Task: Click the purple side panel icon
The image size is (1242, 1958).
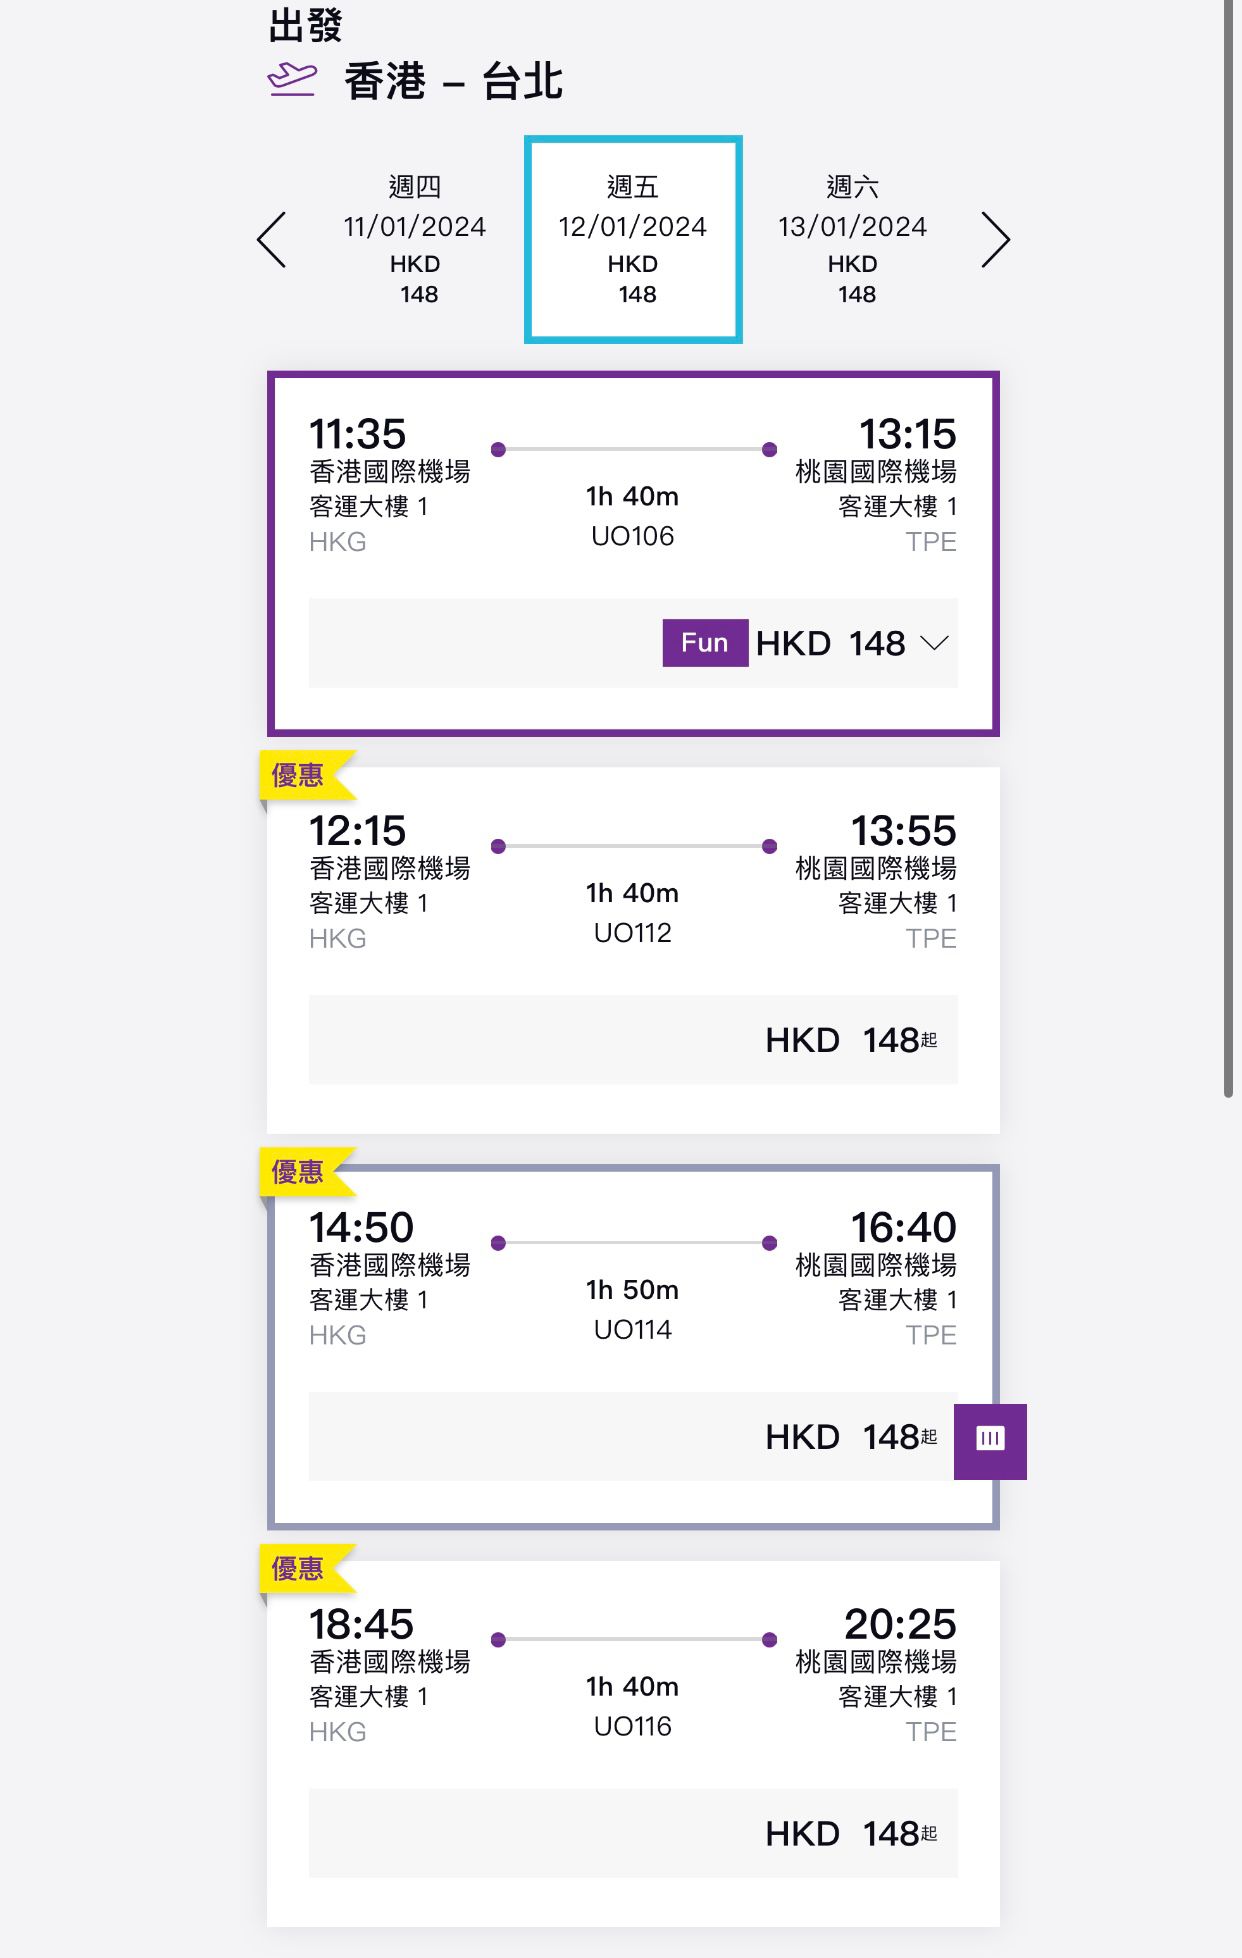Action: 990,1440
